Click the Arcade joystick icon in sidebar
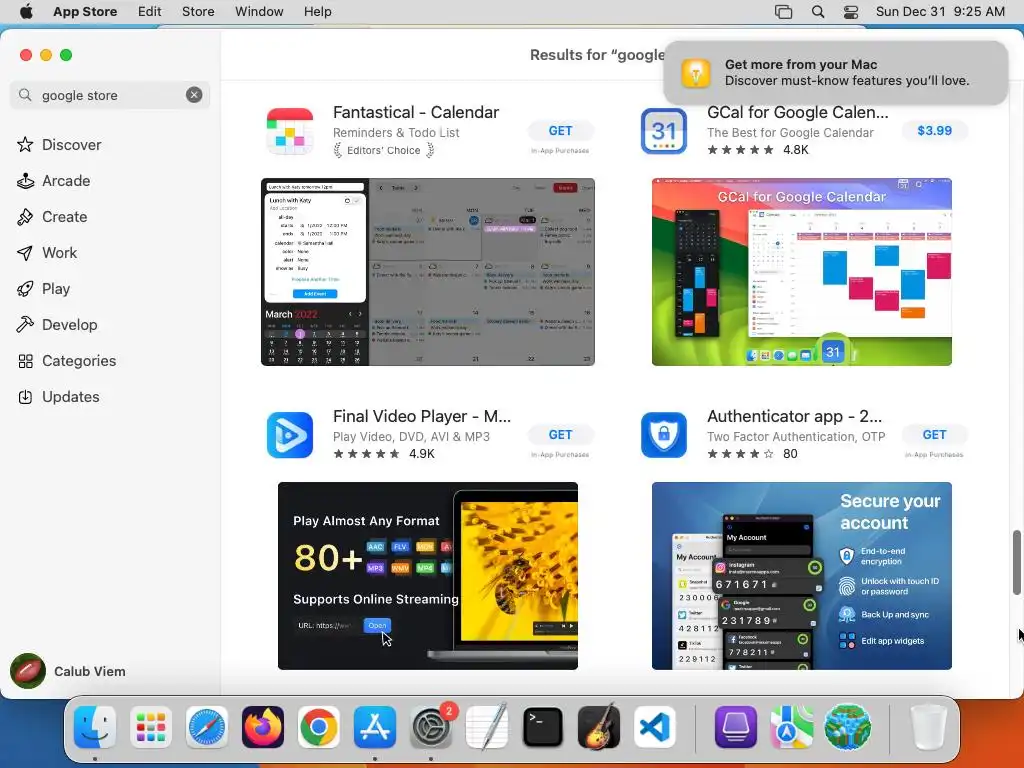The image size is (1024, 768). 25,181
